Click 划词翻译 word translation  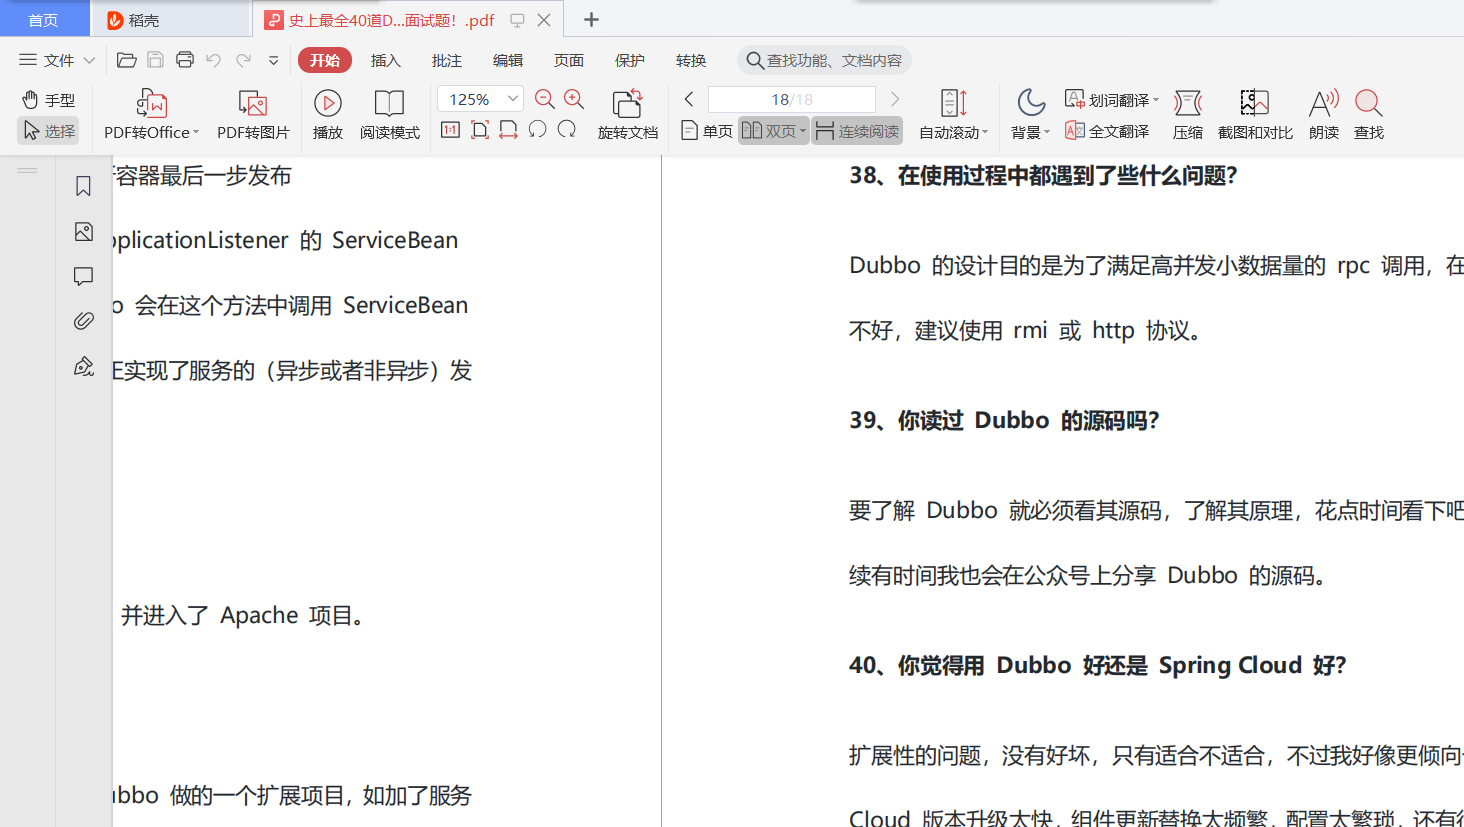1111,100
